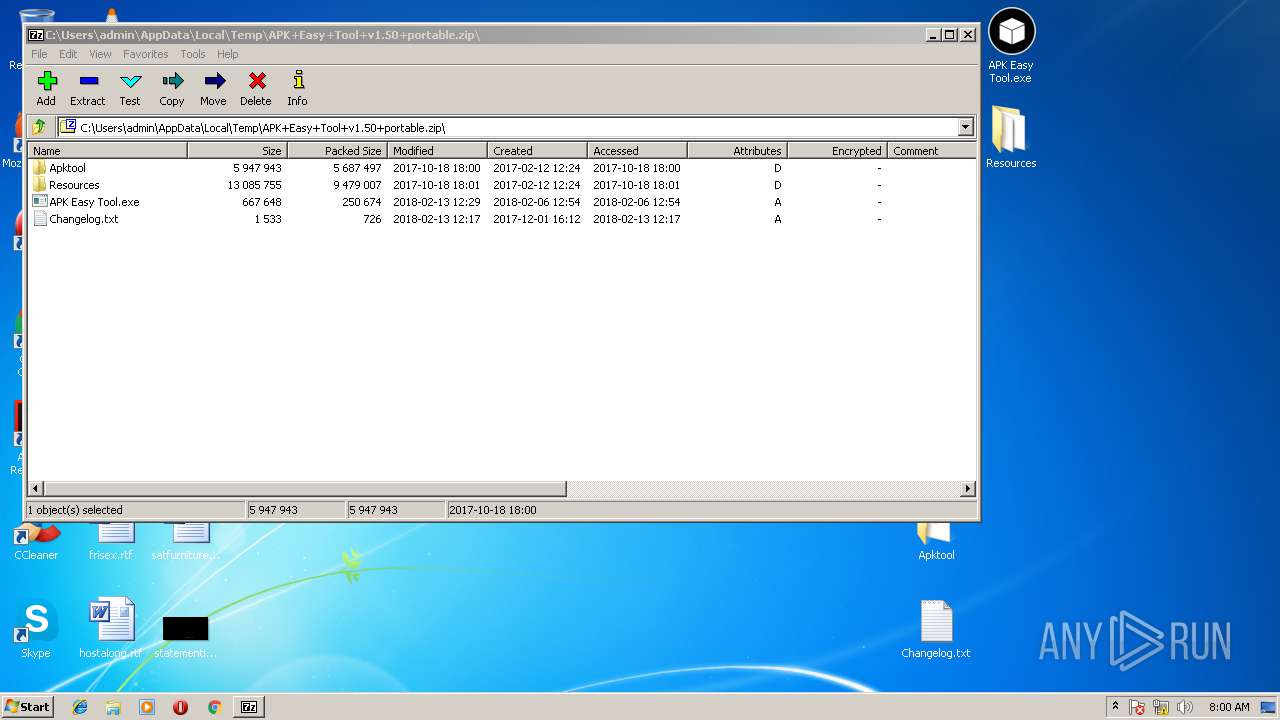The height and width of the screenshot is (720, 1280).
Task: Click horizontal scrollbar right arrow
Action: point(968,489)
